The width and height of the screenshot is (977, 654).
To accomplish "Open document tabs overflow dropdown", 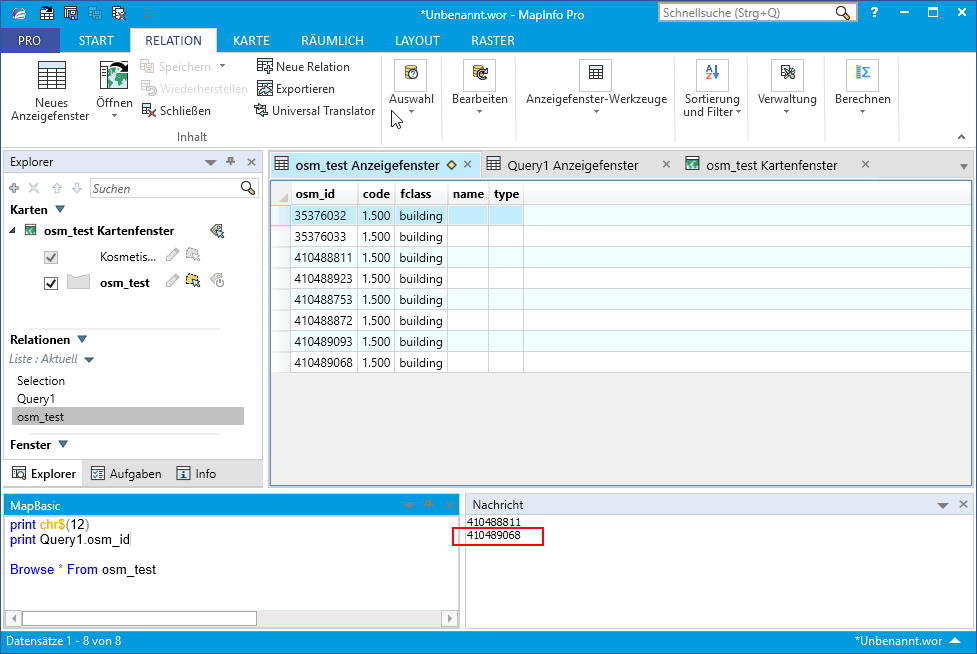I will coord(964,166).
